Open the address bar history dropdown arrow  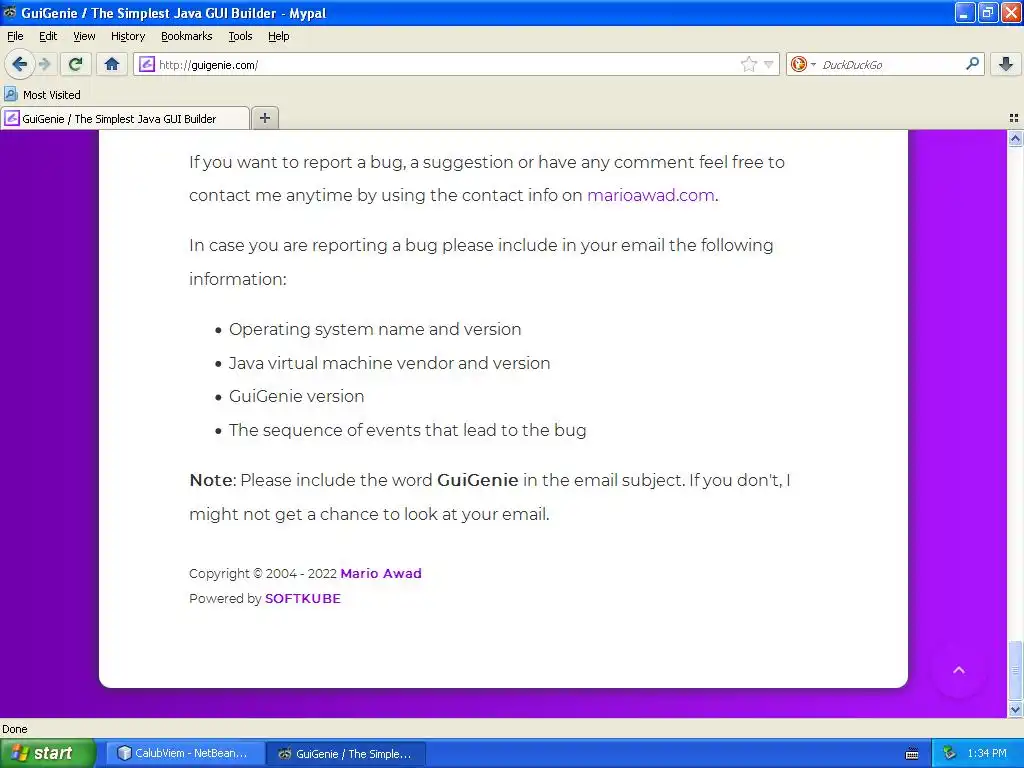click(769, 64)
